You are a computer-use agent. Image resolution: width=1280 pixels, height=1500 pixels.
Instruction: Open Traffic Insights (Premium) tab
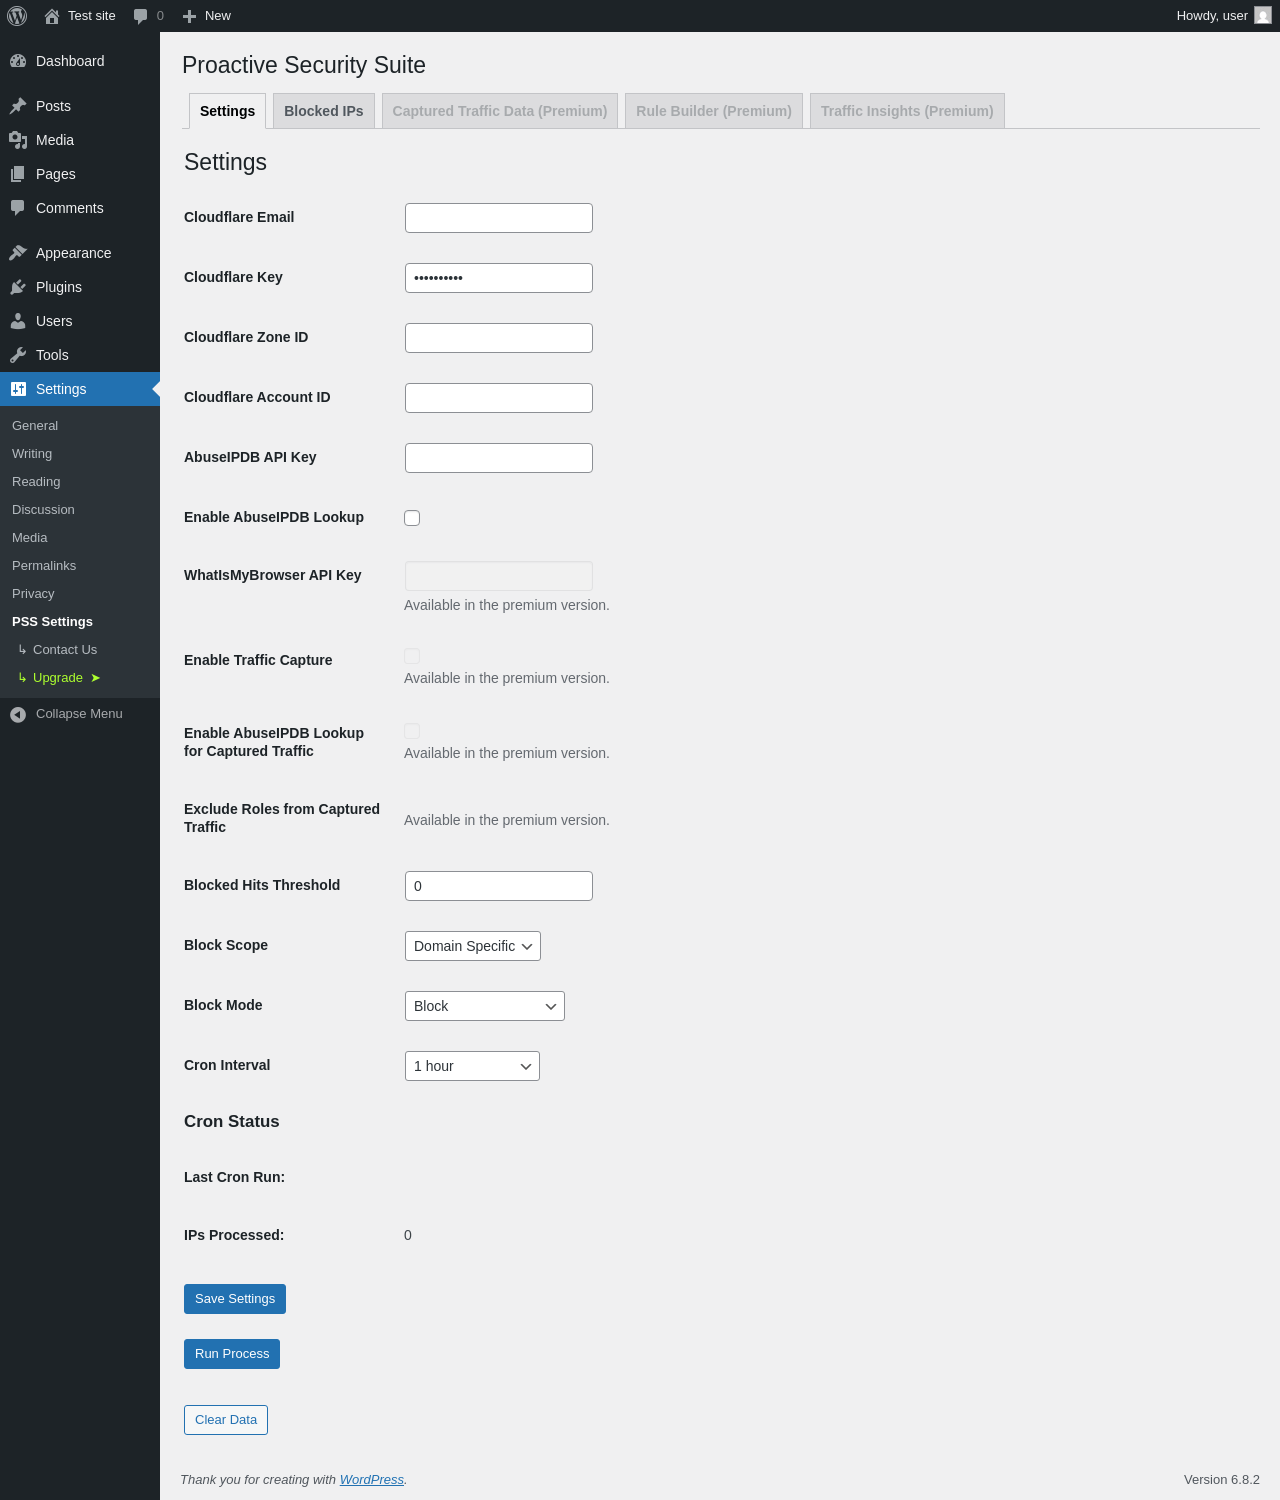pyautogui.click(x=907, y=111)
